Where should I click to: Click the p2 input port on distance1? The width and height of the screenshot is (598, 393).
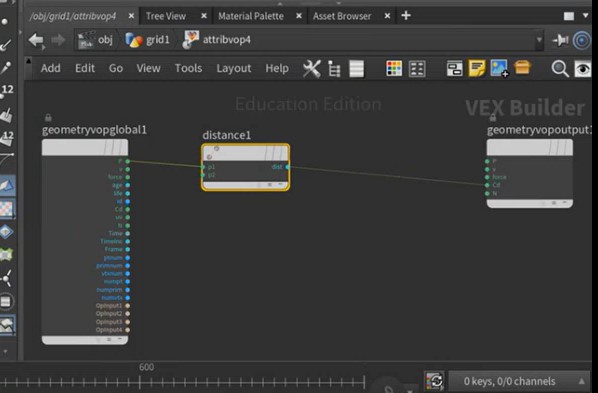point(203,175)
